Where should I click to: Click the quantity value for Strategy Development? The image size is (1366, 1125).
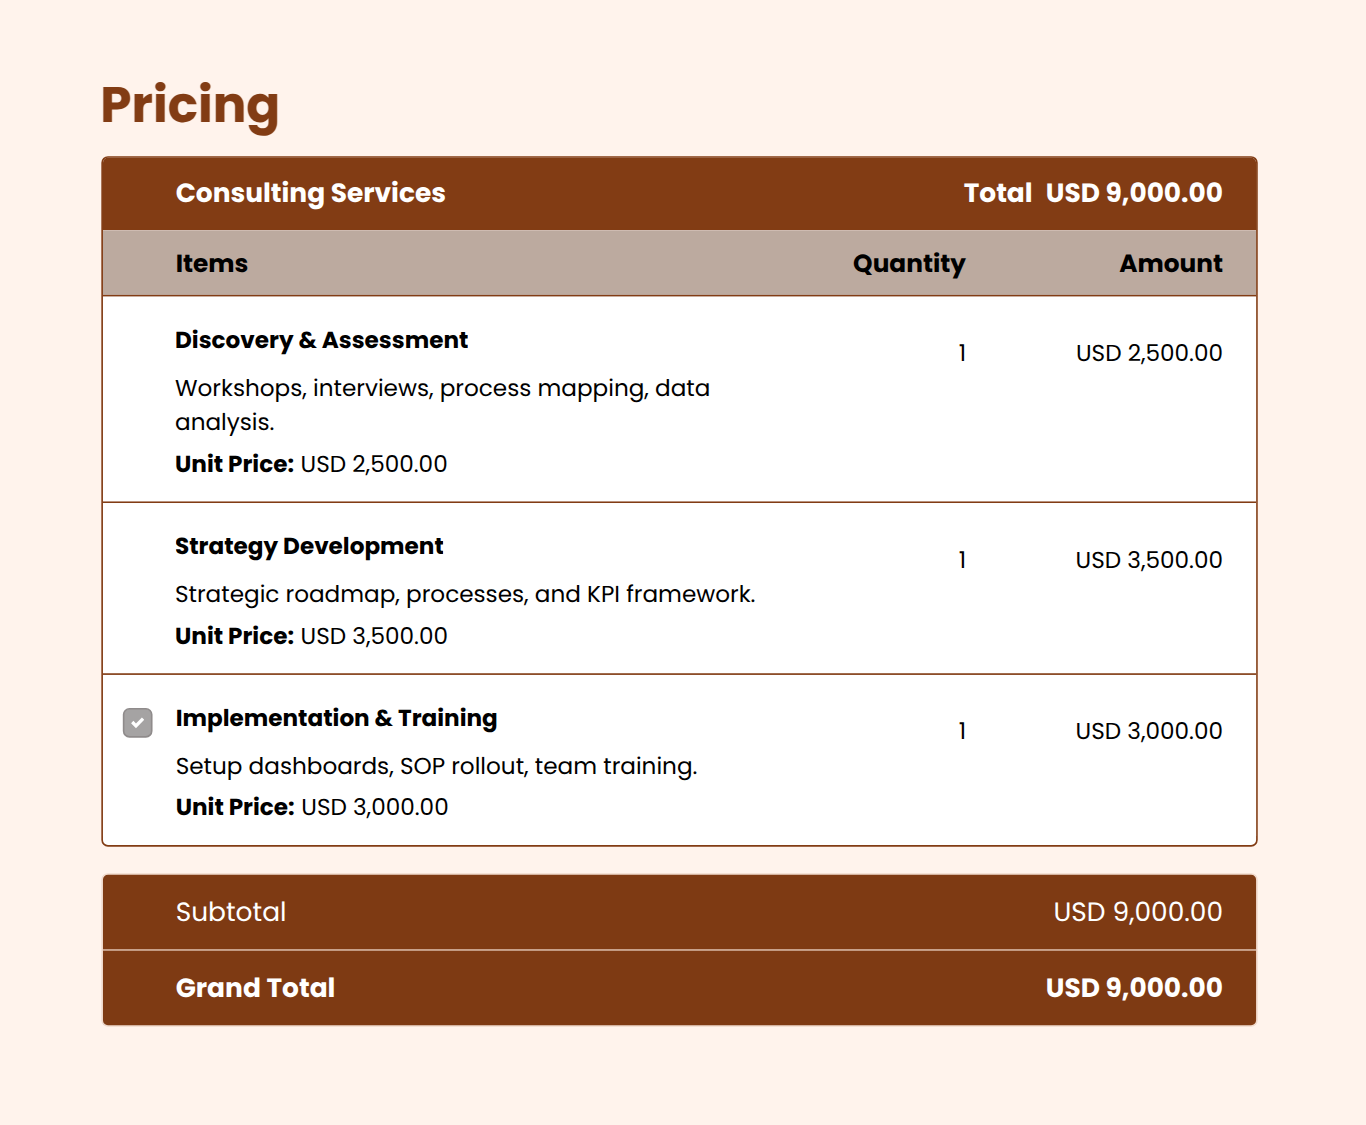coord(961,560)
